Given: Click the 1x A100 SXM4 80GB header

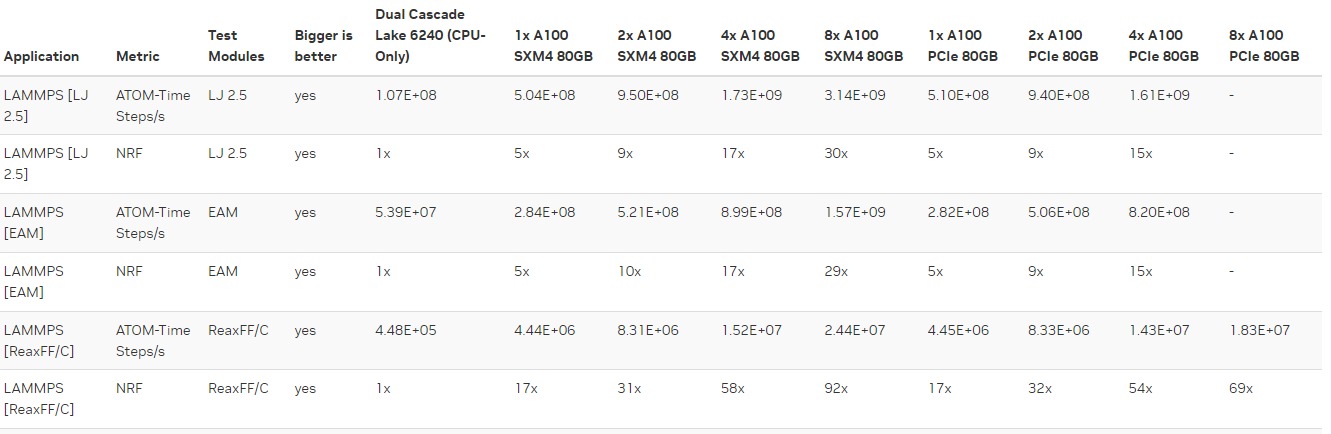Looking at the screenshot, I should 553,46.
